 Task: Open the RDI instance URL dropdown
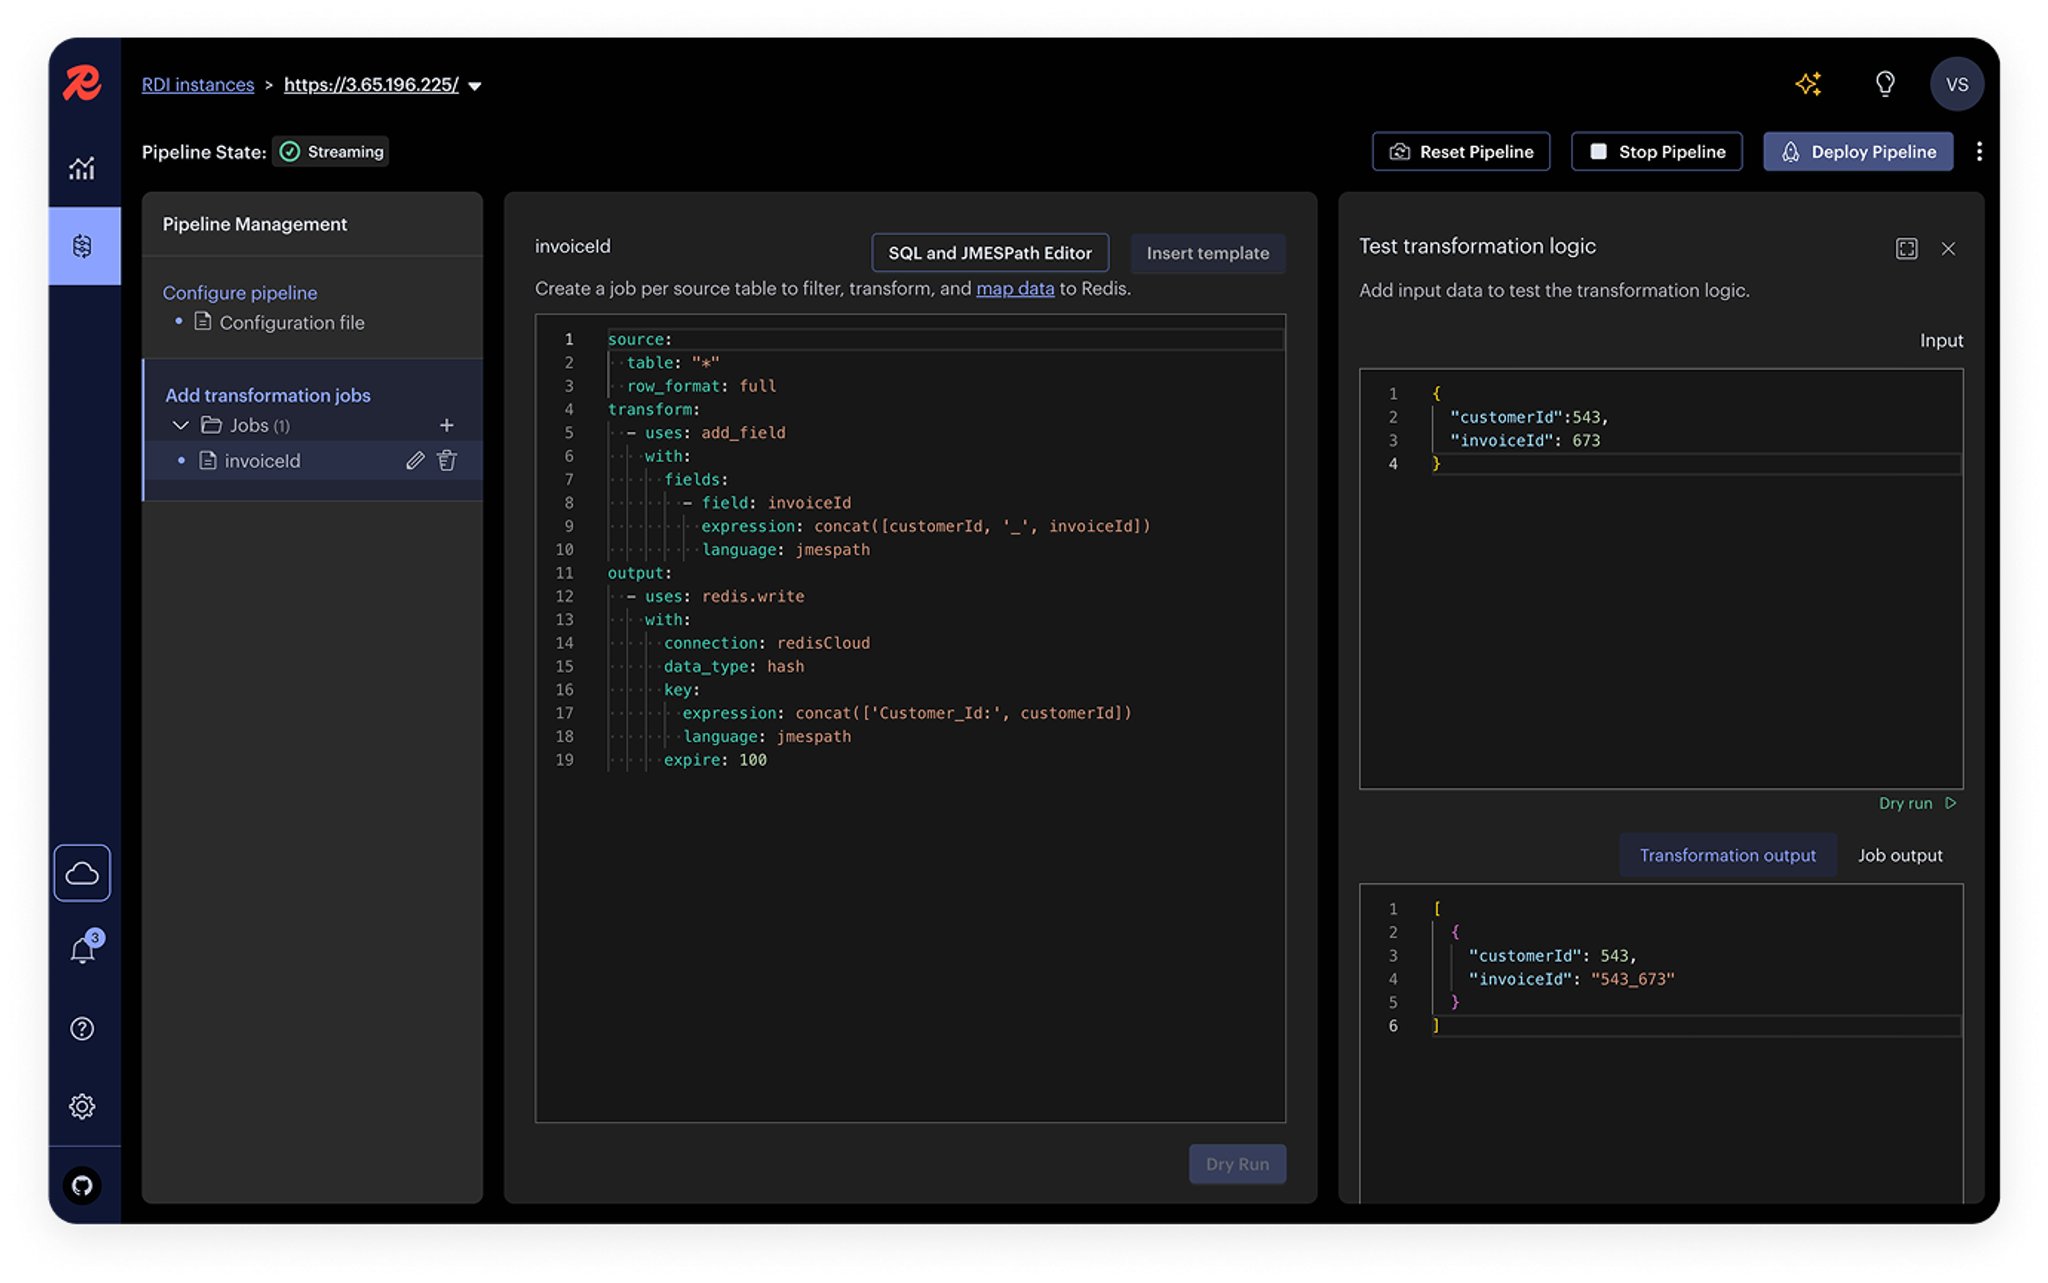click(475, 86)
